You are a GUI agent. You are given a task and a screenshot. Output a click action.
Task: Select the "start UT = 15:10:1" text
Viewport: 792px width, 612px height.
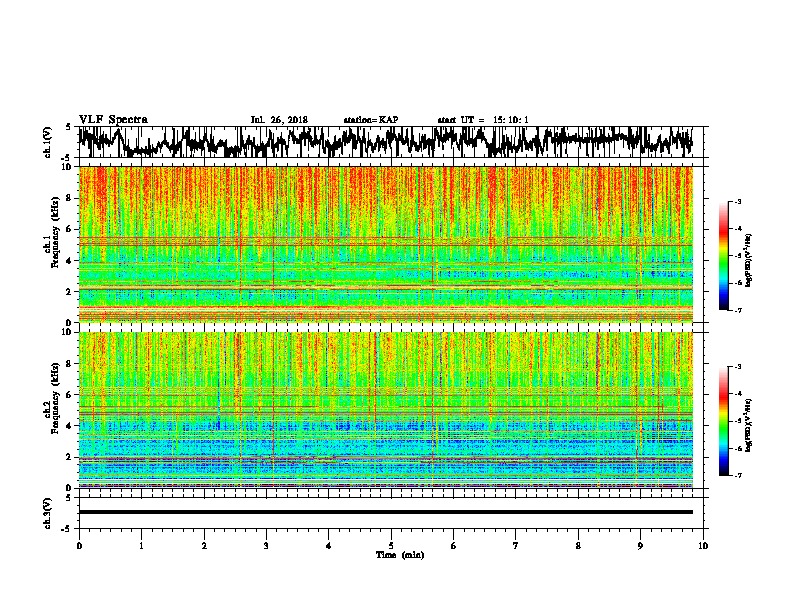tap(483, 120)
